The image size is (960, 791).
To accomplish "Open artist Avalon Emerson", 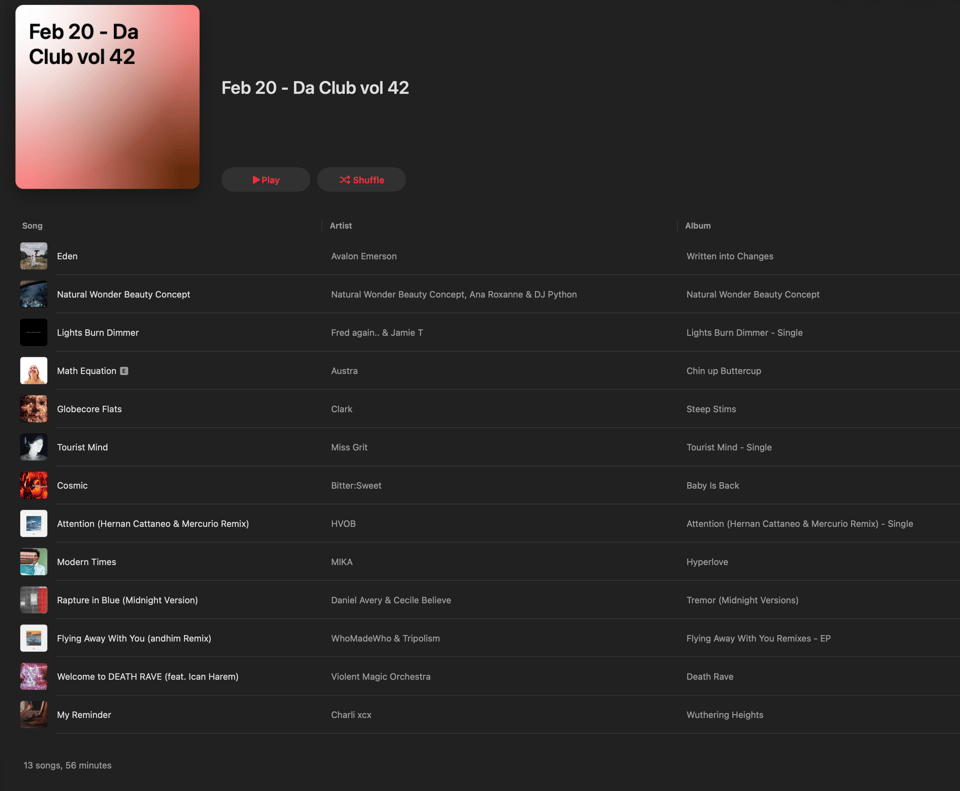I will click(x=364, y=256).
